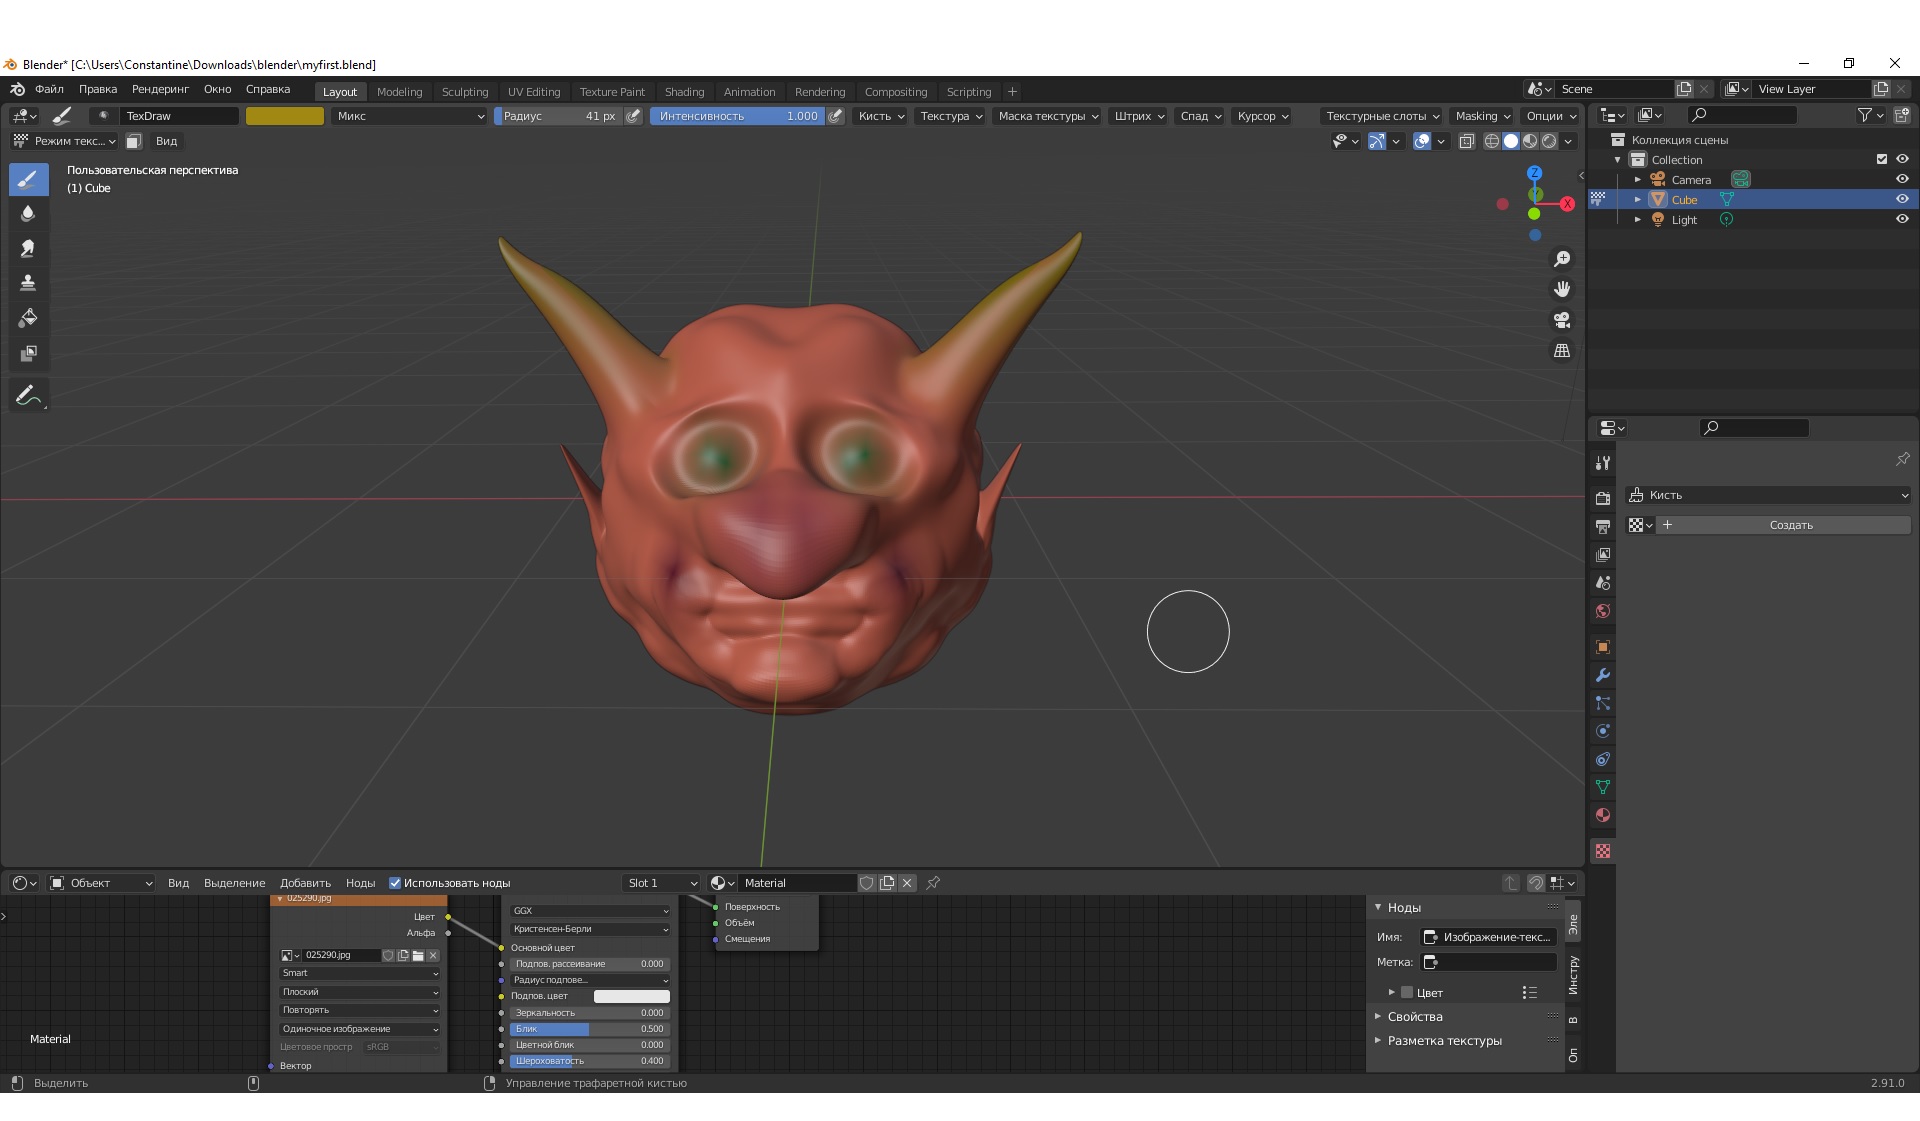
Task: Click the Радиус radius slider
Action: pos(558,116)
